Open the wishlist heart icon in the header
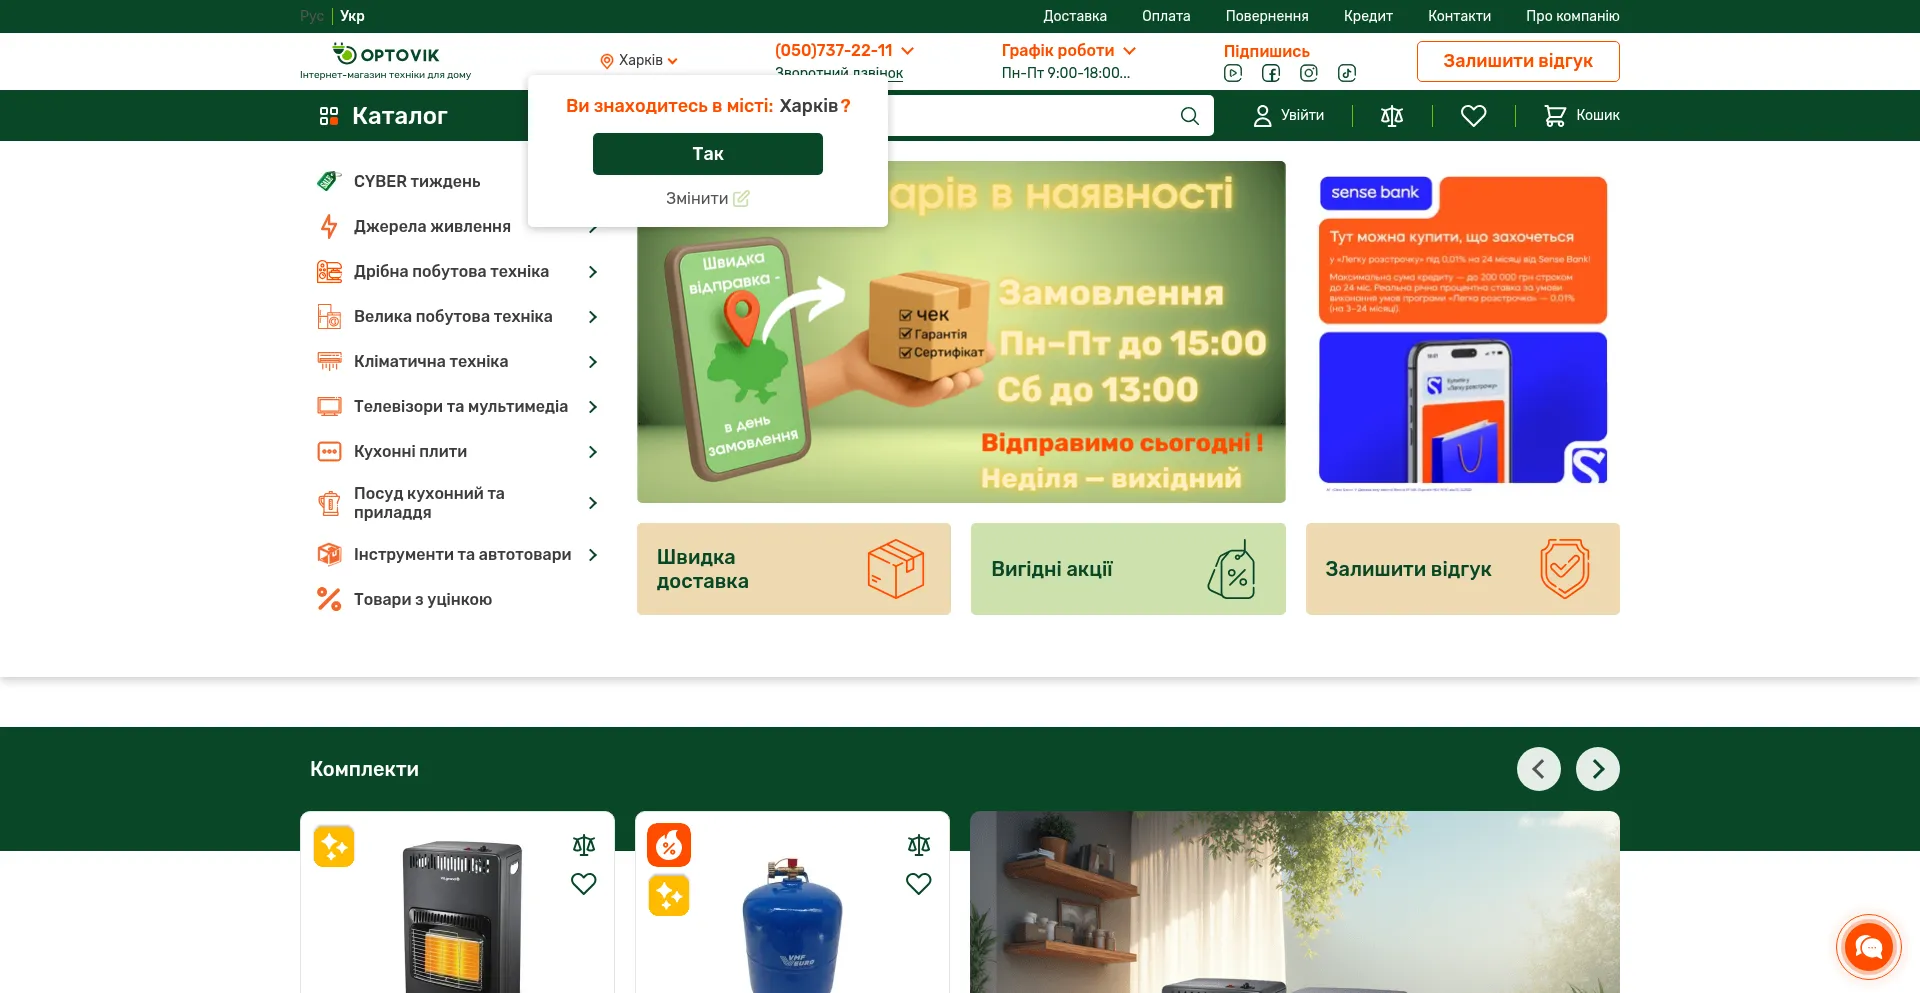 1473,115
